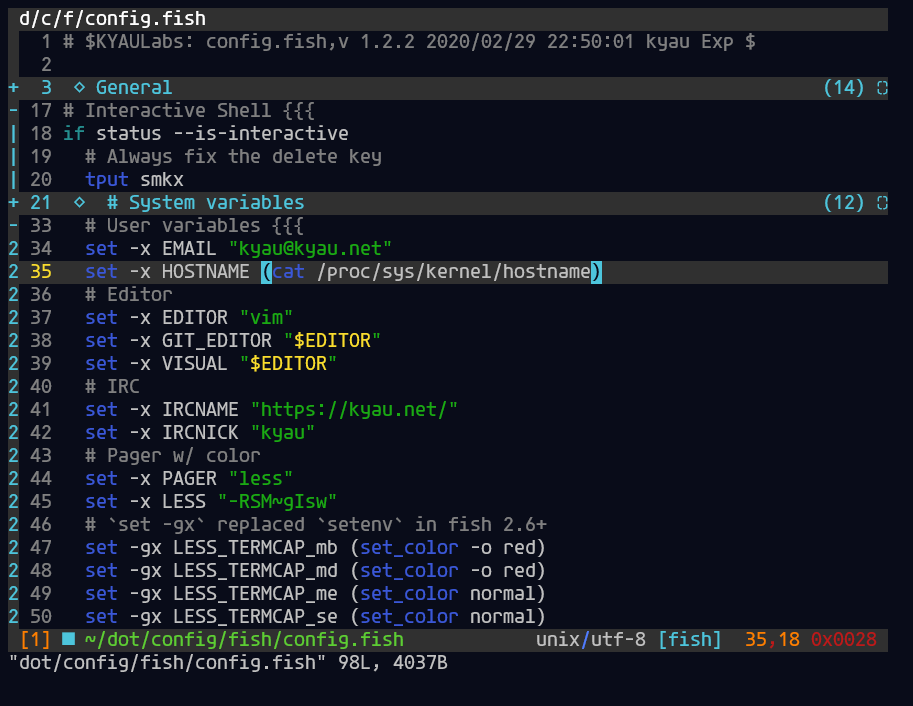913x706 pixels.
Task: Click fold level 2 marker on line 44
Action: click(x=13, y=478)
